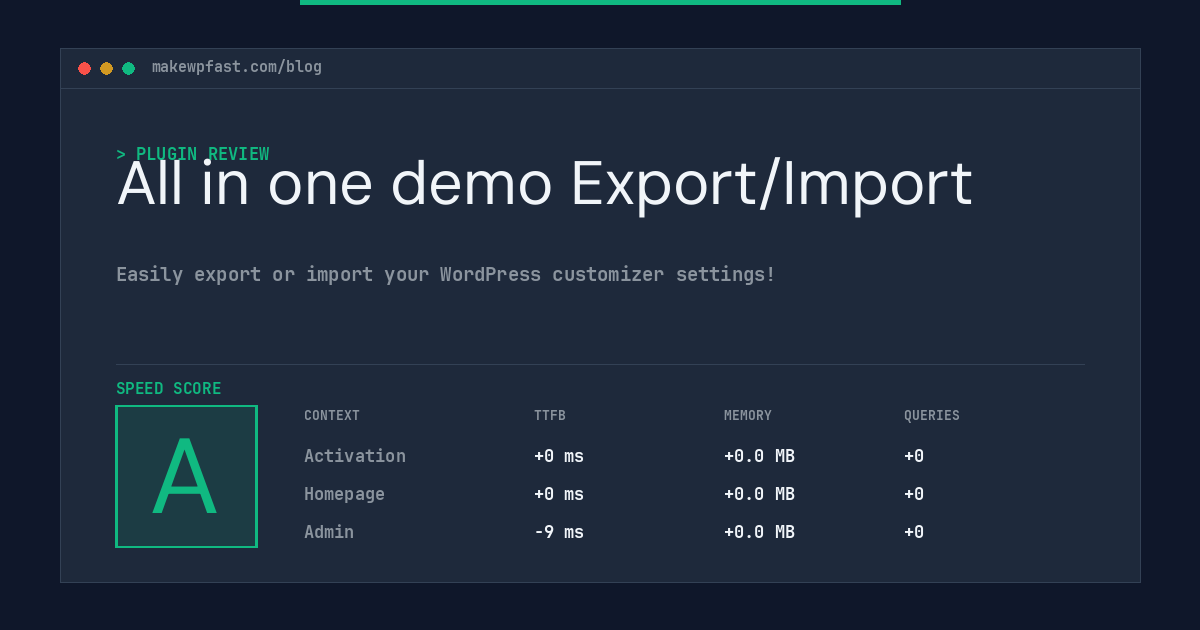This screenshot has width=1200, height=630.
Task: Select the Homepage row label
Action: [344, 494]
